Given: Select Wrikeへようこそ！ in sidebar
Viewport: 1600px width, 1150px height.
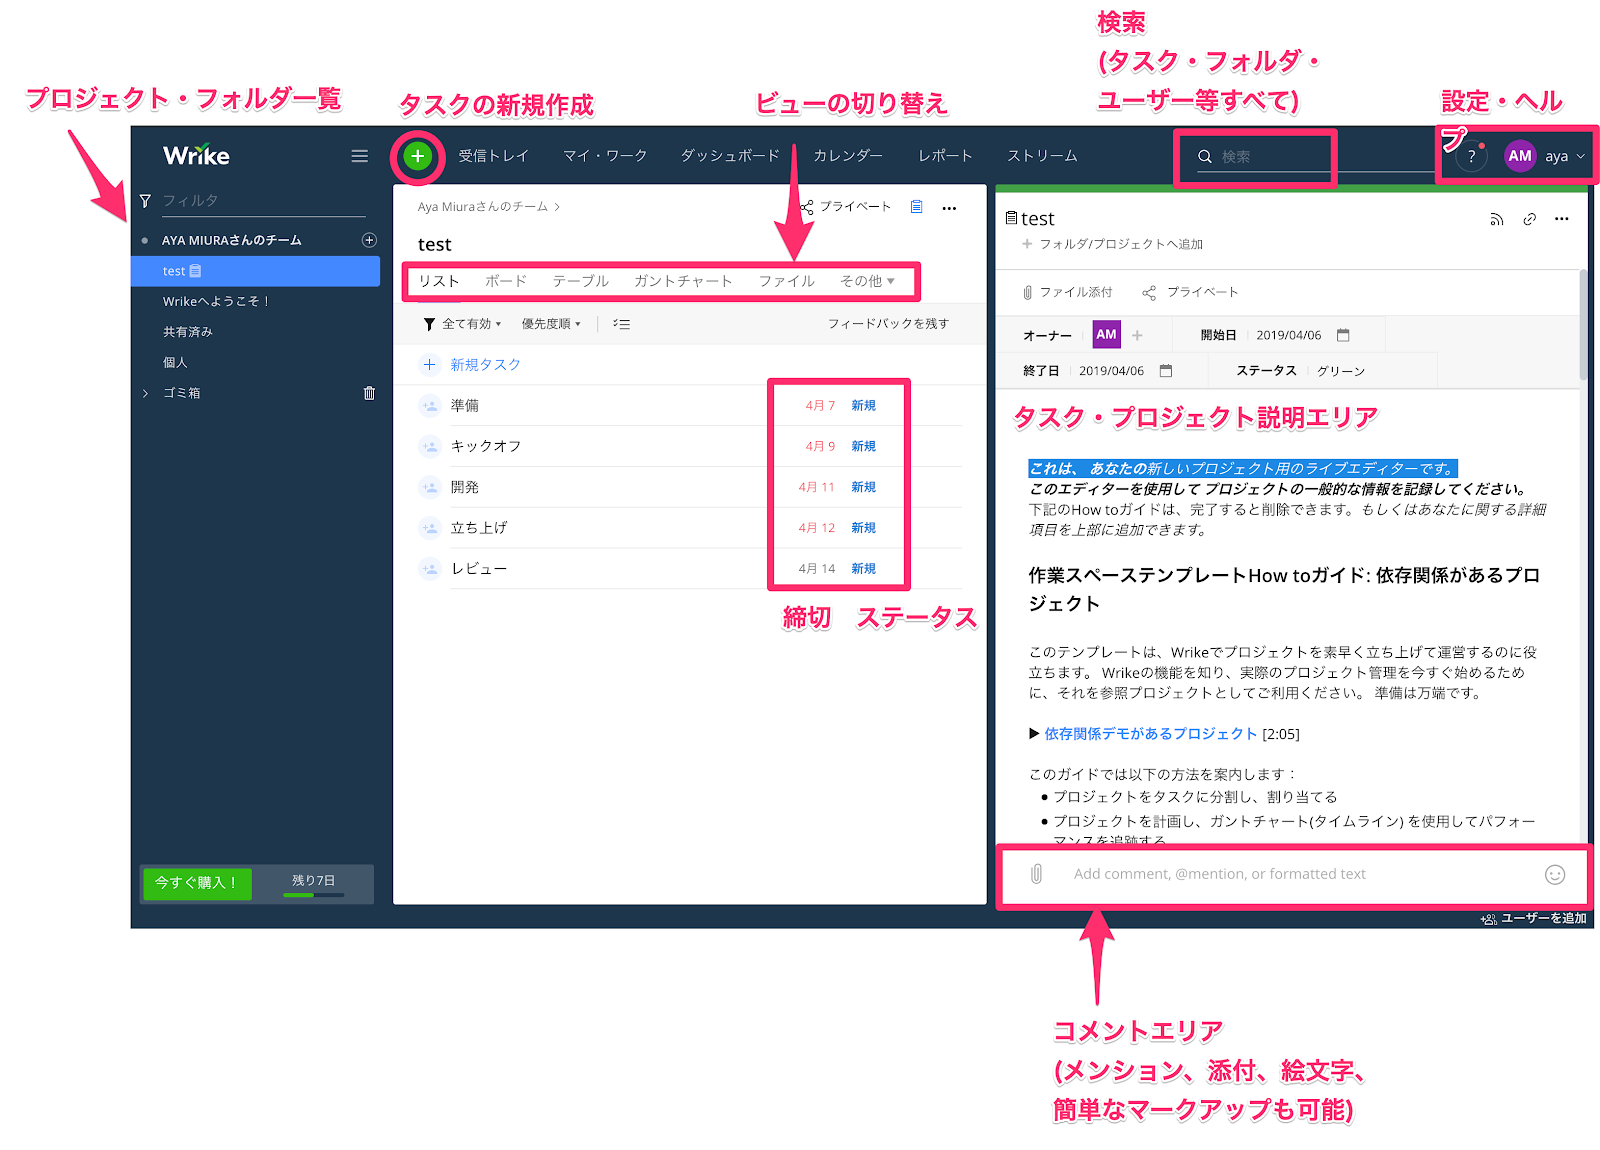Looking at the screenshot, I should click(x=217, y=301).
